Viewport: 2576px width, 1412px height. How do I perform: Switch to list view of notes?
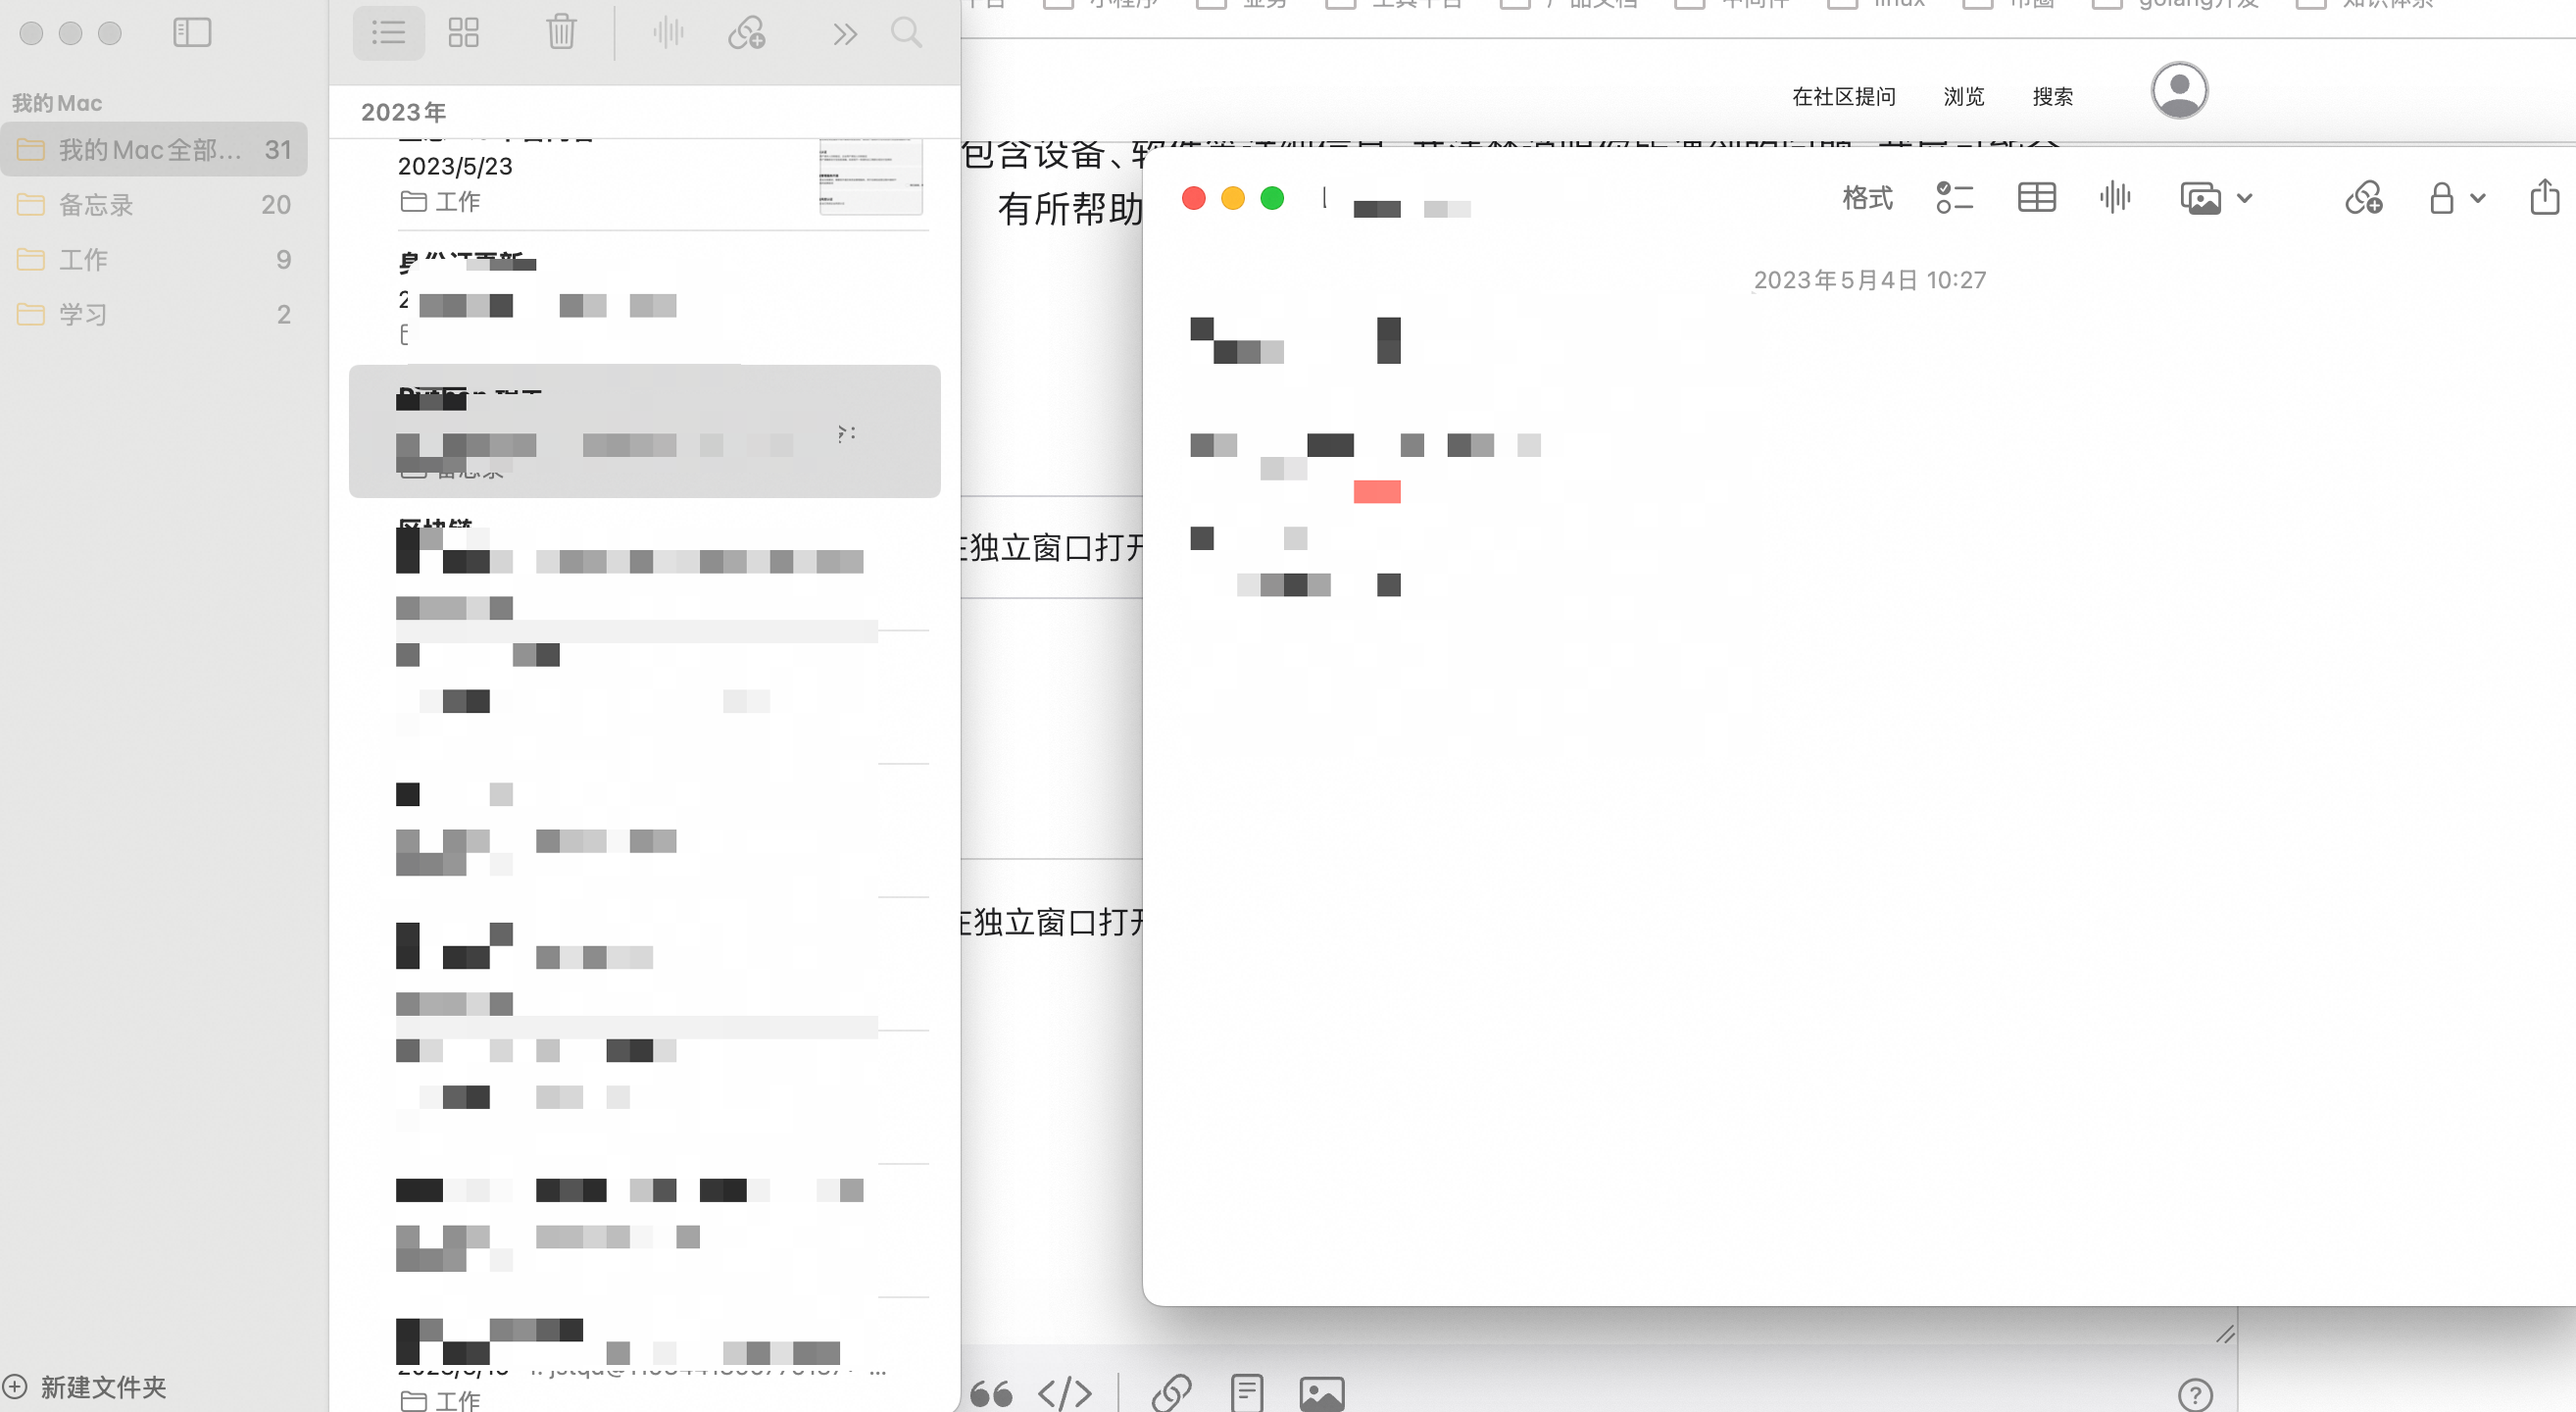[x=388, y=33]
